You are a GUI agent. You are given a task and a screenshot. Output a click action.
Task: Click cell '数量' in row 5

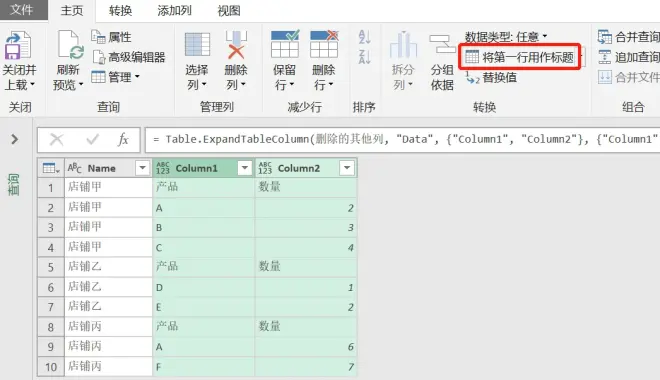pos(306,267)
